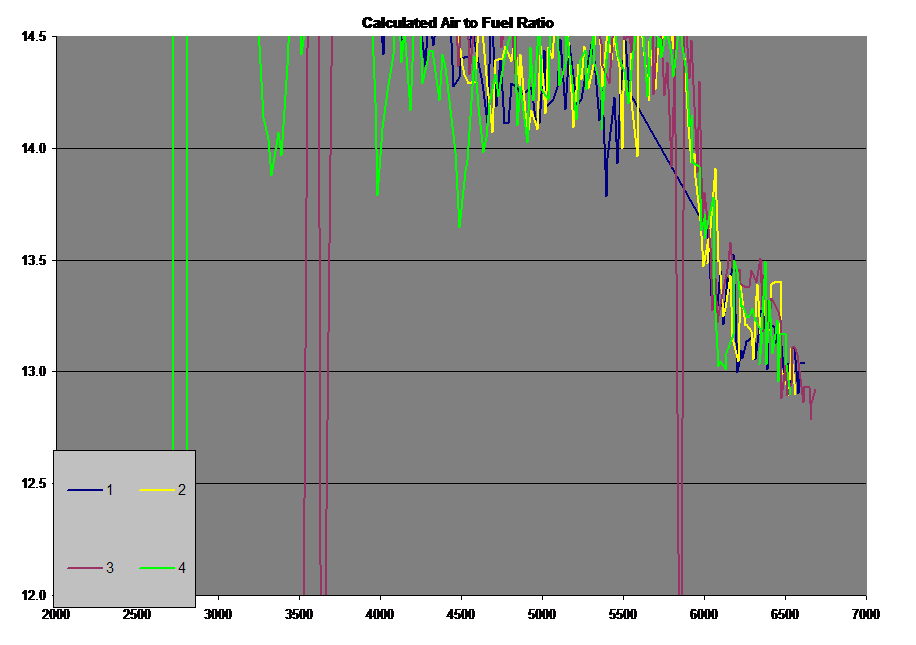This screenshot has width=916, height=645.
Task: Click the dark blue legend line key
Action: point(85,490)
